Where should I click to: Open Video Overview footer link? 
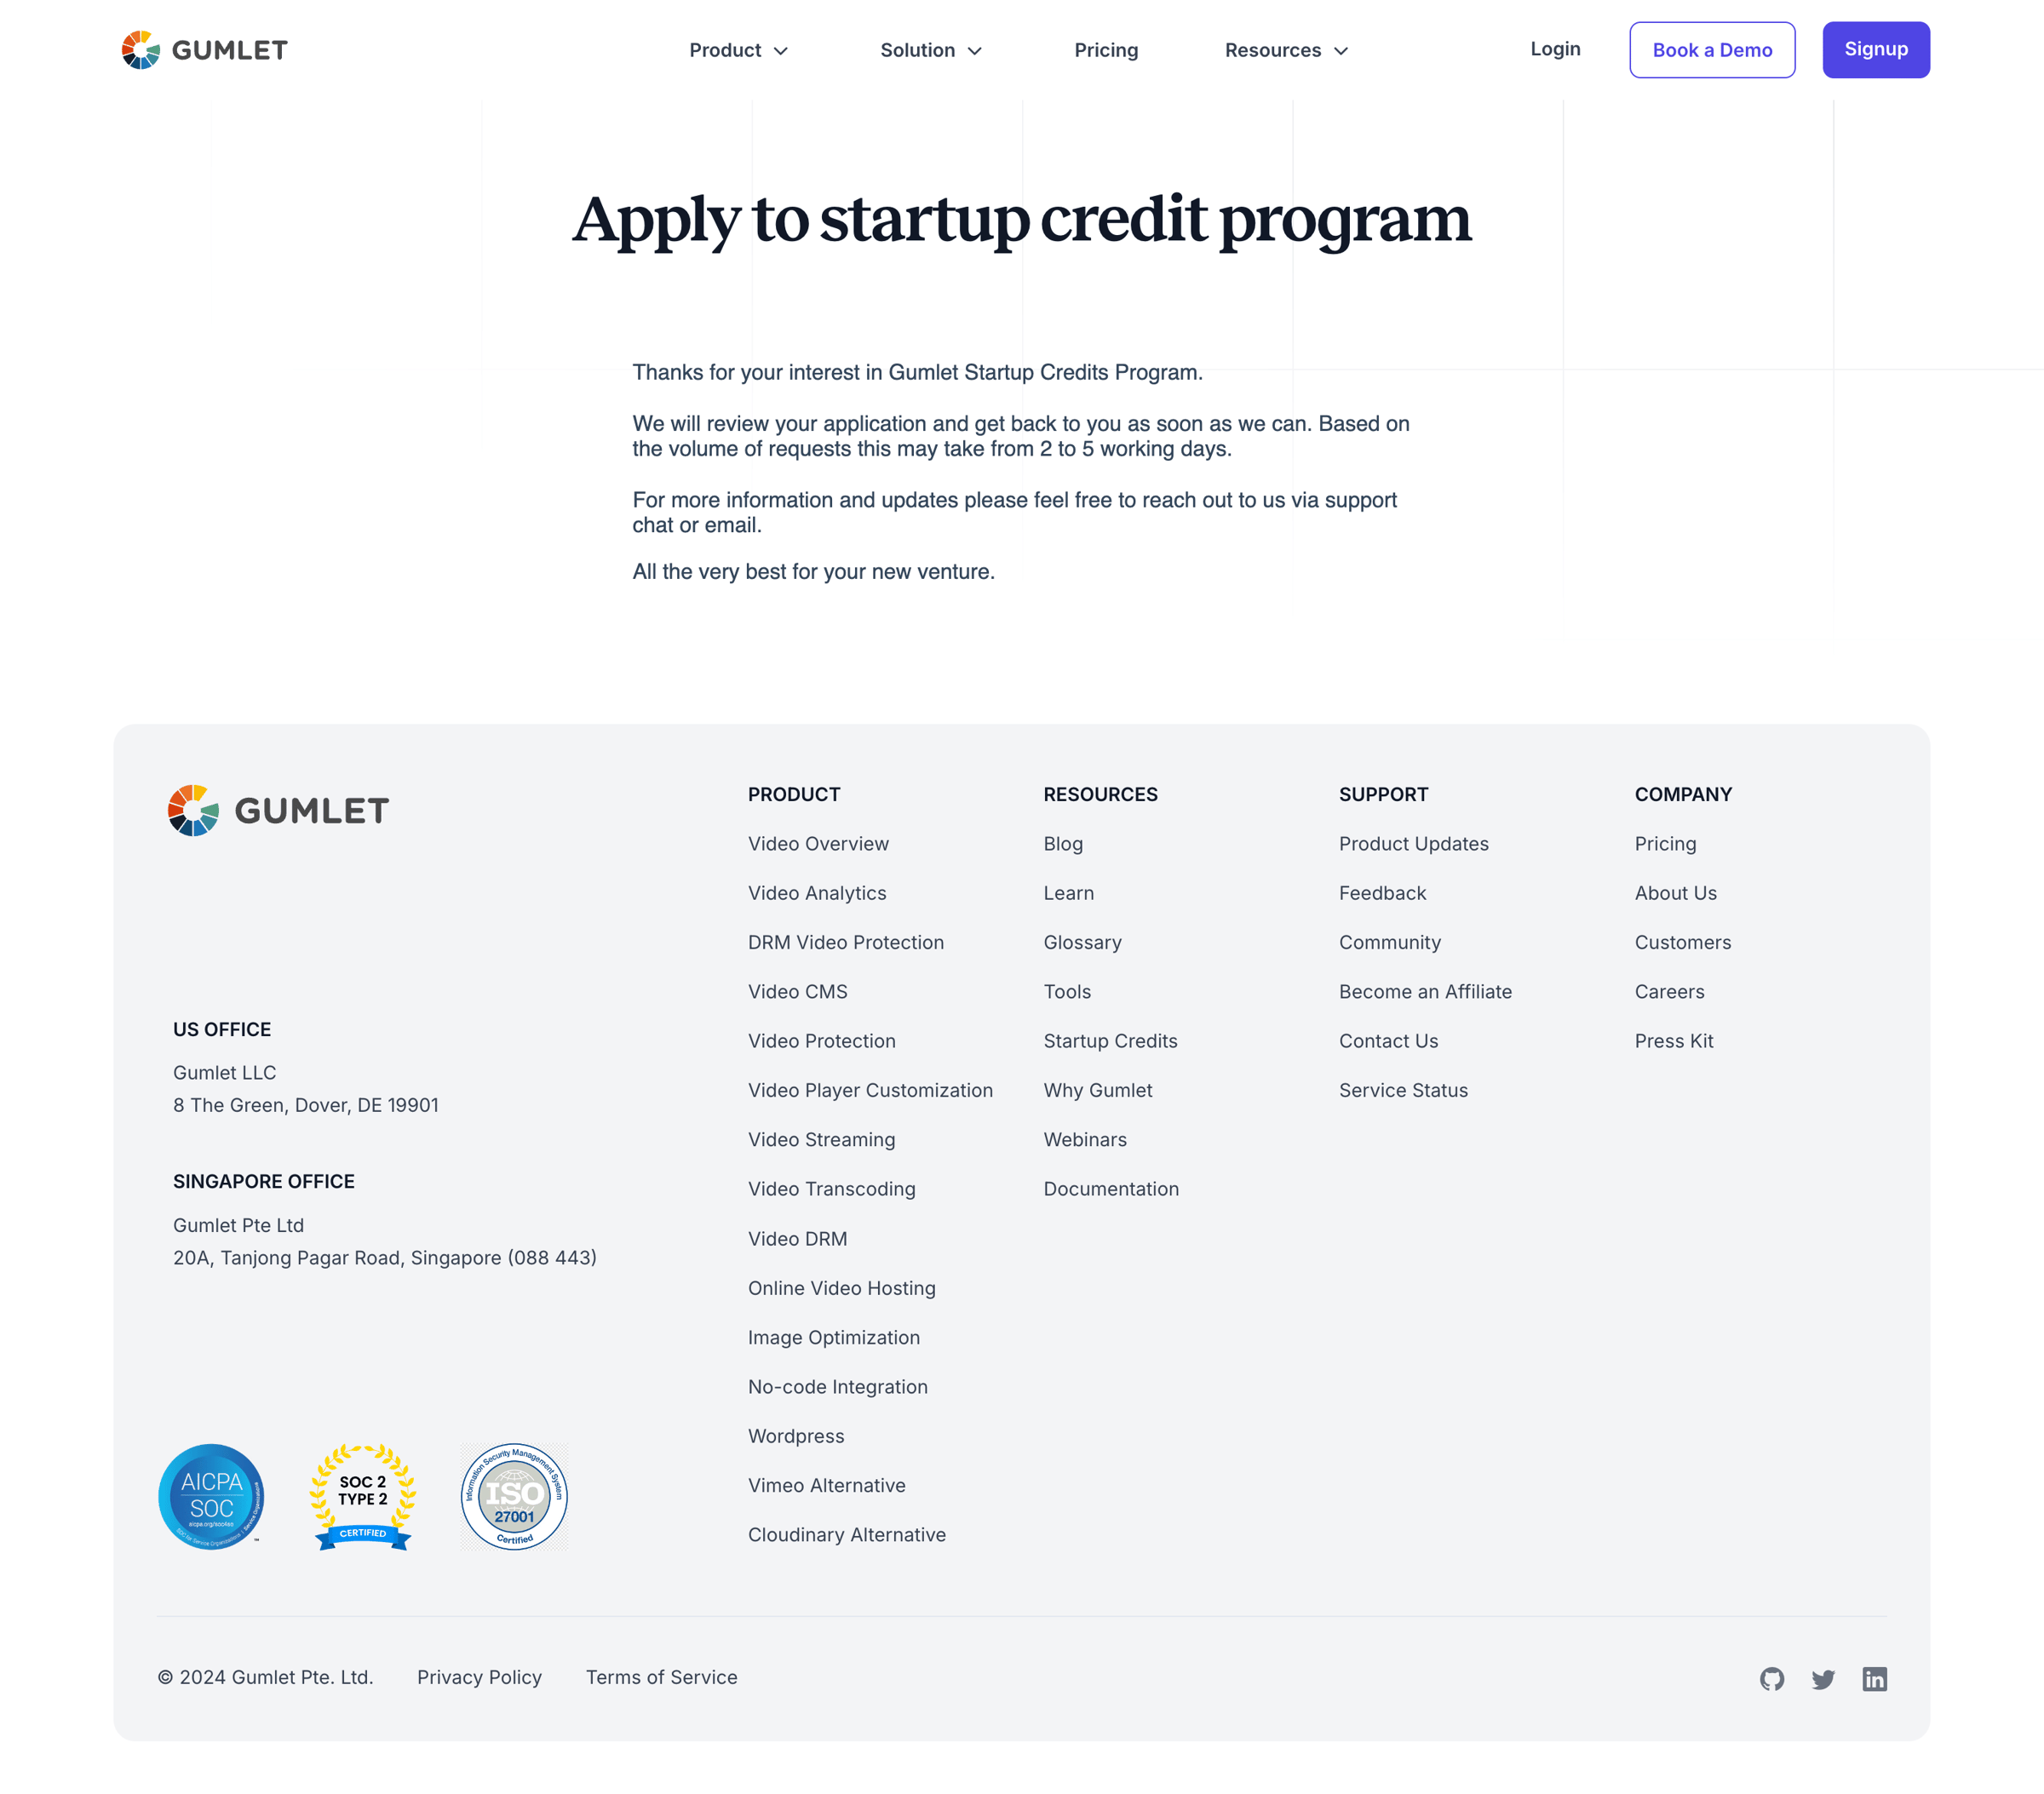(x=818, y=843)
